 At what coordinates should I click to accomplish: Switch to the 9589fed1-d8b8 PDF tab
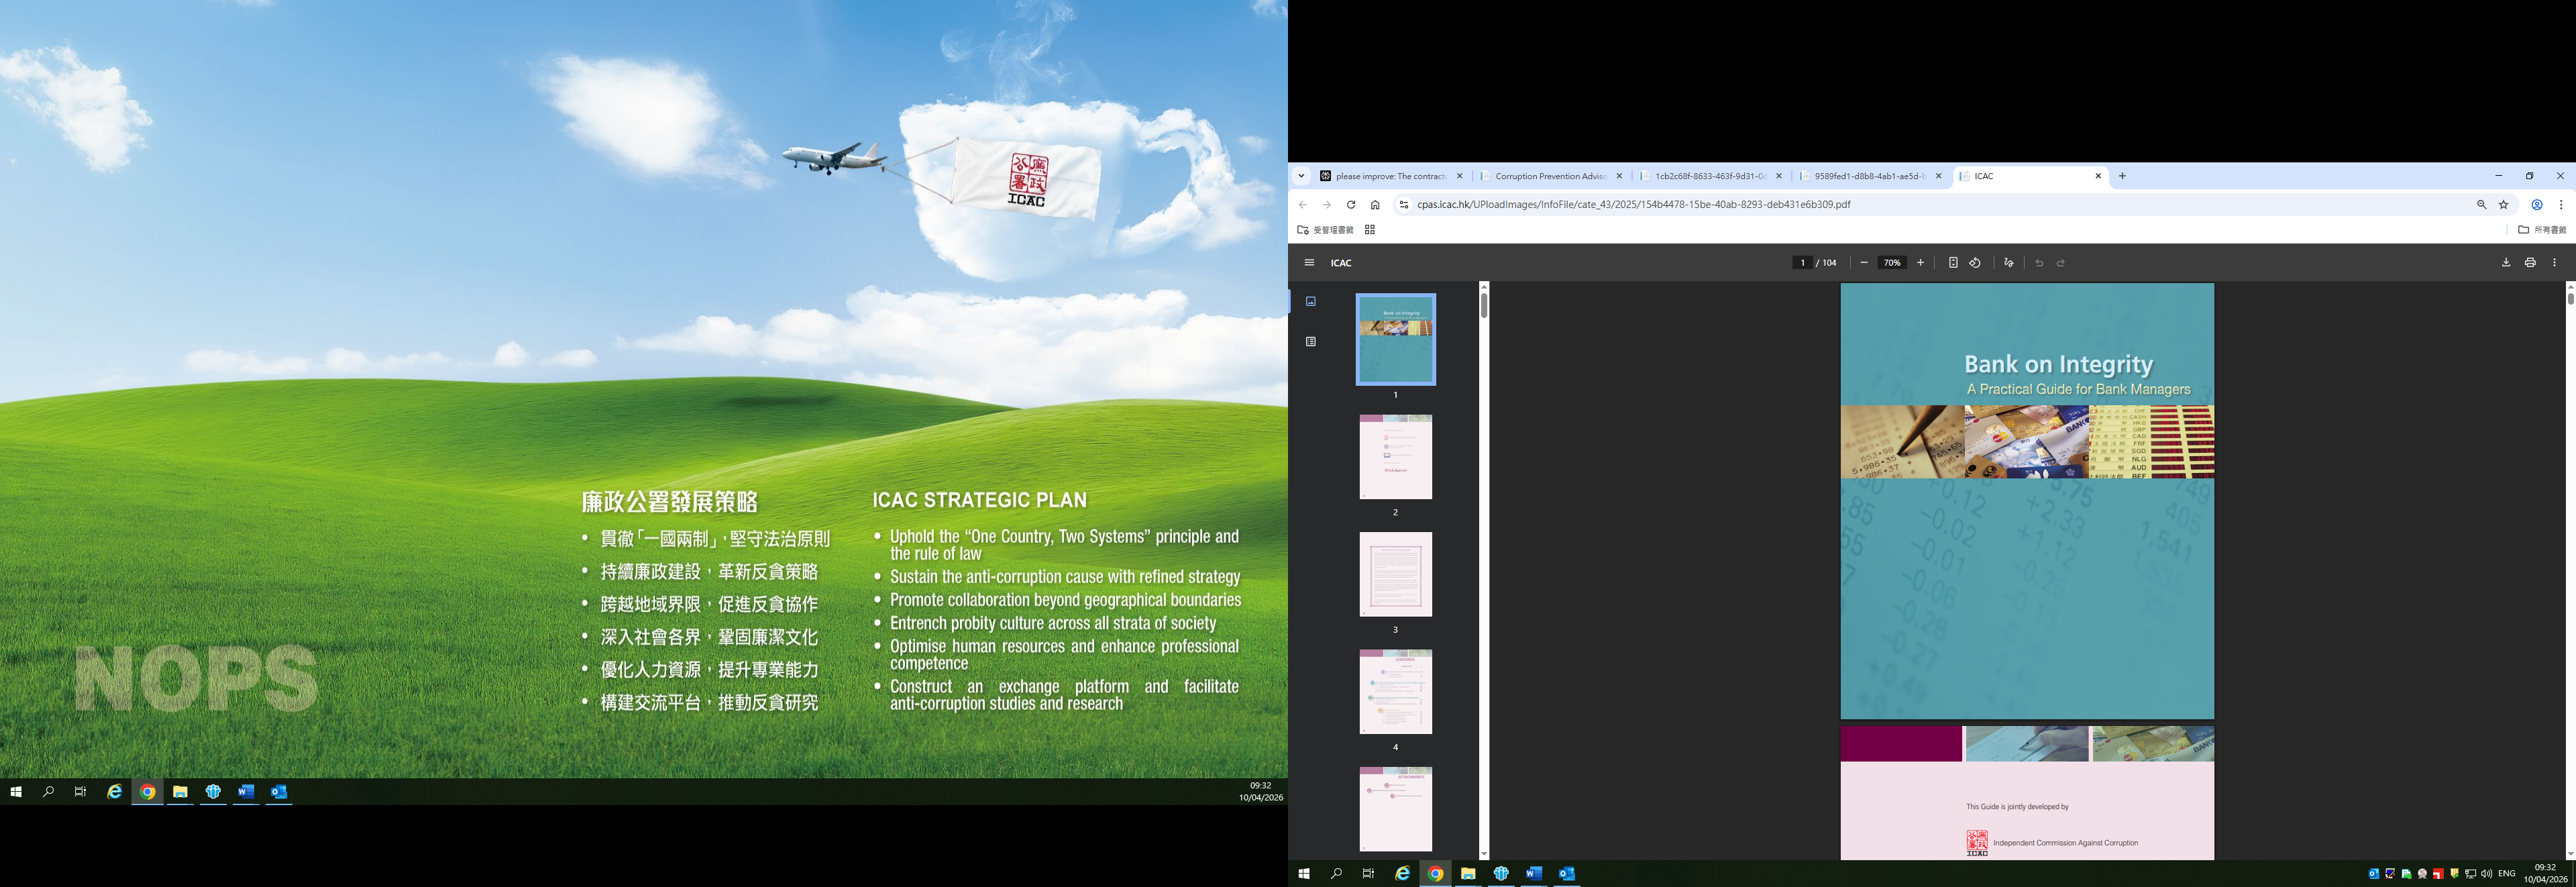point(1870,176)
